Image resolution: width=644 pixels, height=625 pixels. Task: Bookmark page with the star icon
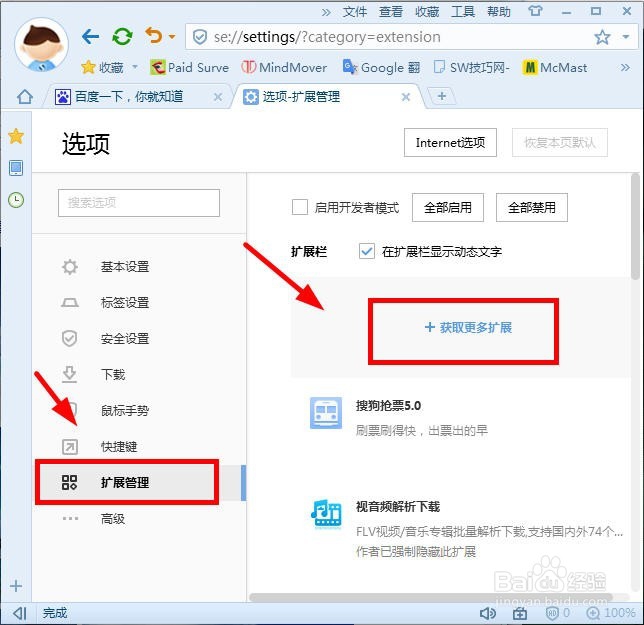[x=602, y=37]
